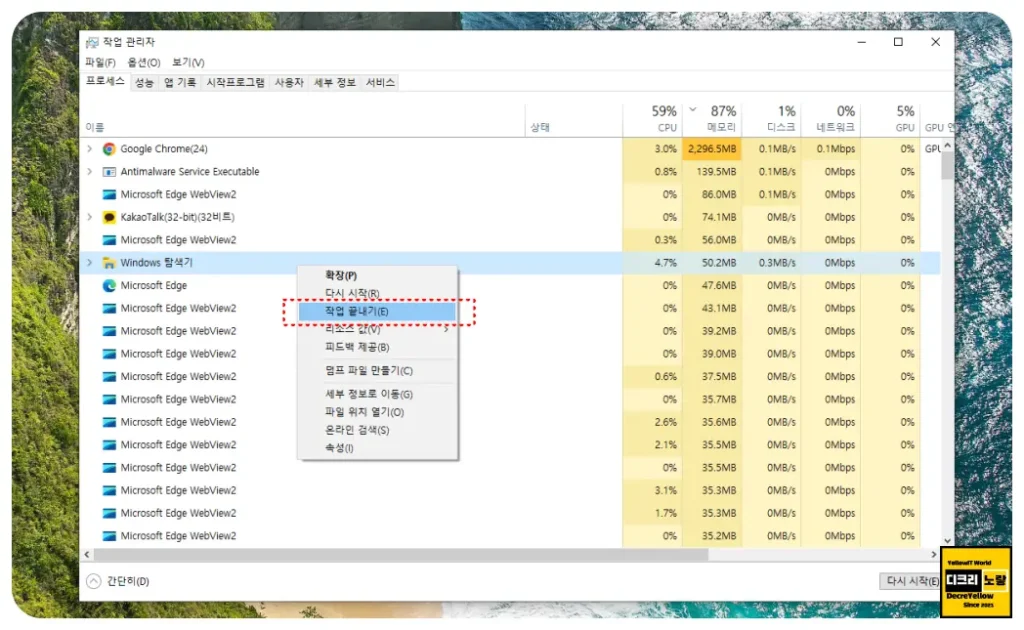Switch to the 성능 tab
This screenshot has height=630, width=1024.
pyautogui.click(x=144, y=82)
